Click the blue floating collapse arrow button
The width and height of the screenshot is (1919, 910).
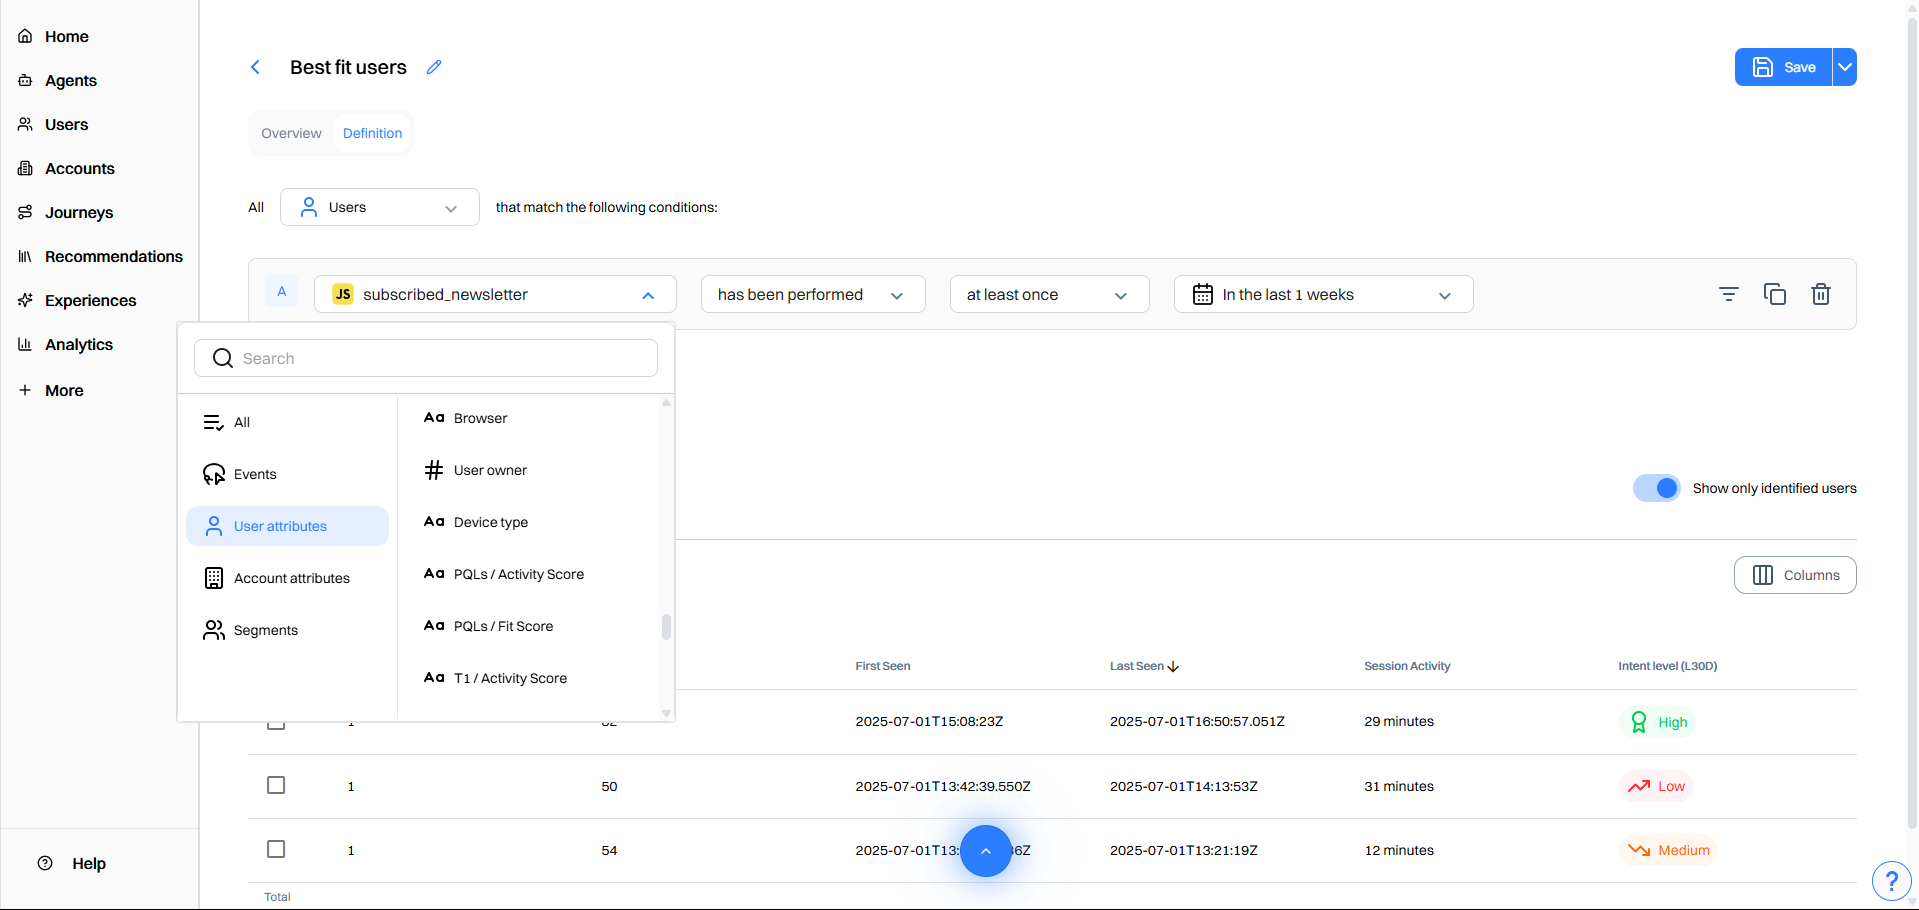[x=986, y=851]
